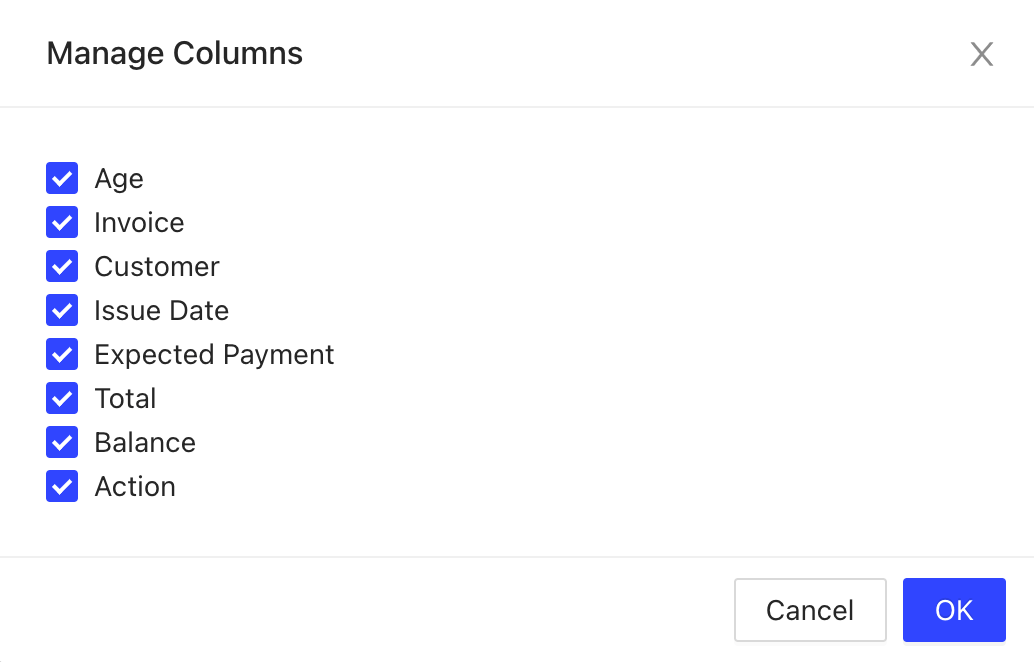Close the Manage Columns dialog with X
1034x662 pixels.
[x=981, y=54]
